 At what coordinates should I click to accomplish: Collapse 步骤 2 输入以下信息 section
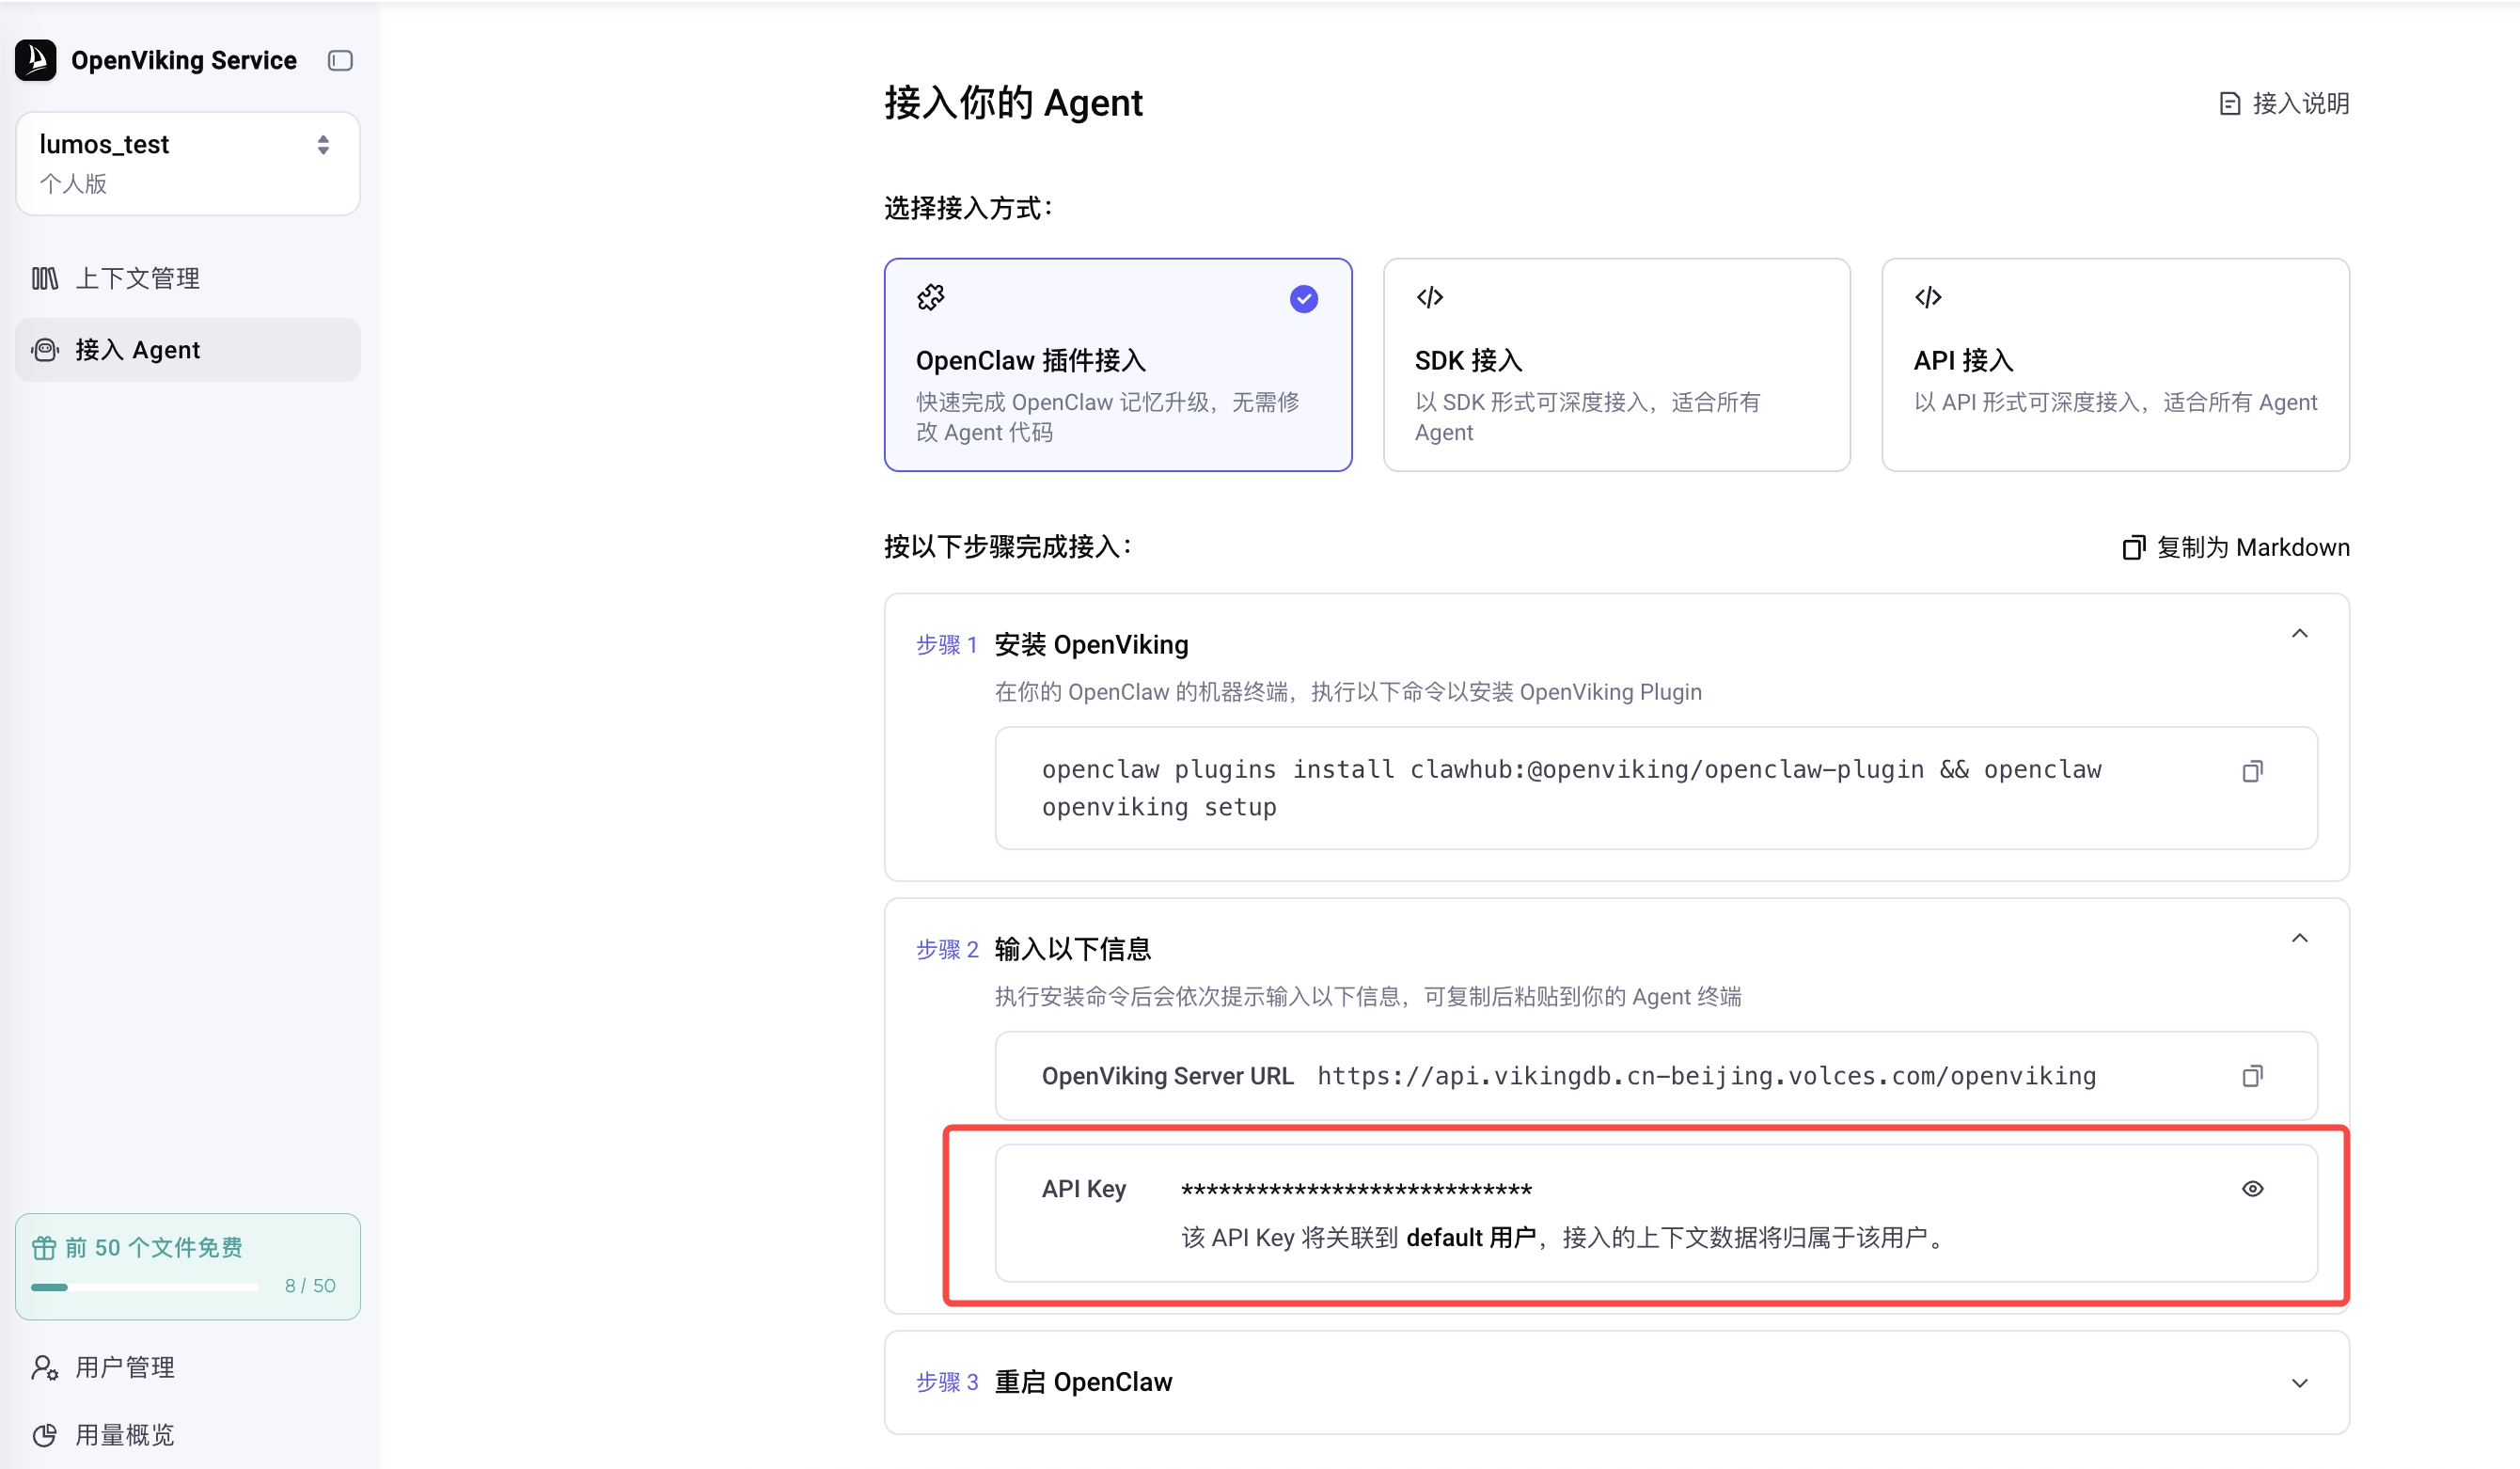click(2300, 938)
